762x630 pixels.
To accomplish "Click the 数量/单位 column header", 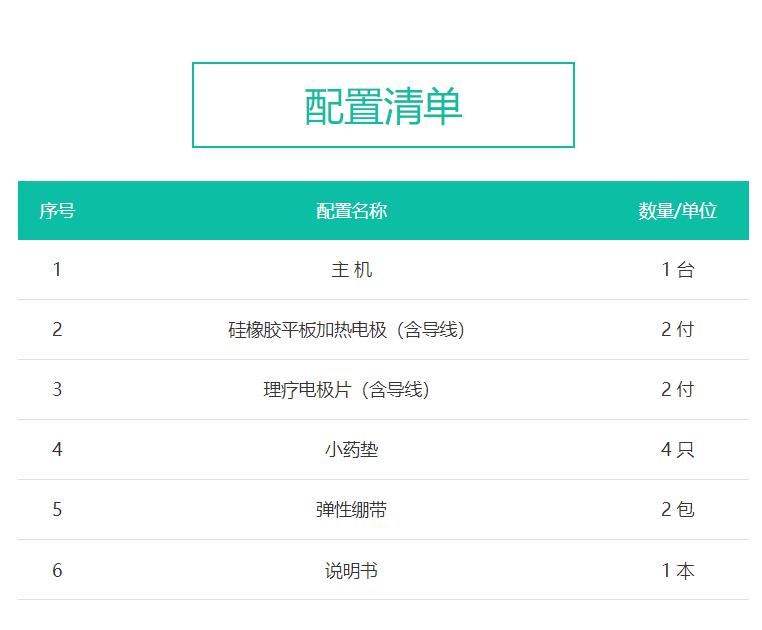I will click(x=677, y=211).
